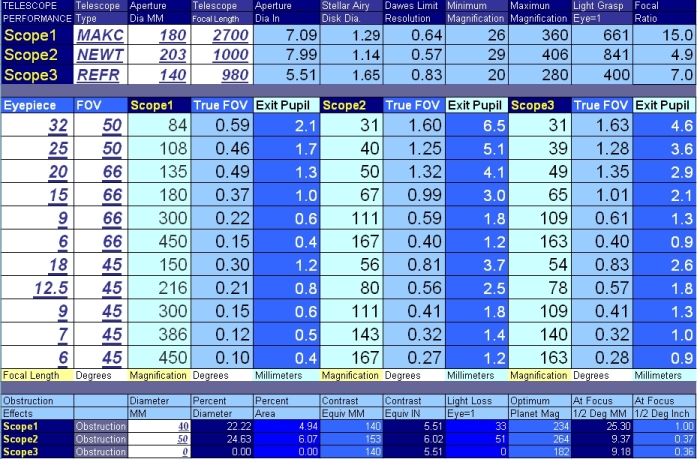Select Scope2 telescope type cell NEWT
This screenshot has height=459, width=697.
(100, 55)
